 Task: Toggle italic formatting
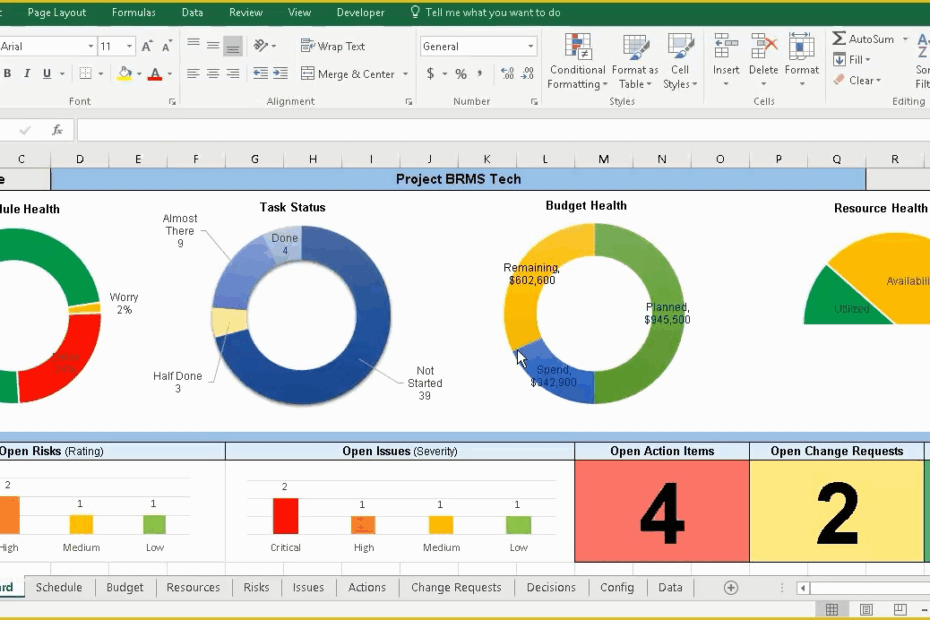click(x=25, y=73)
